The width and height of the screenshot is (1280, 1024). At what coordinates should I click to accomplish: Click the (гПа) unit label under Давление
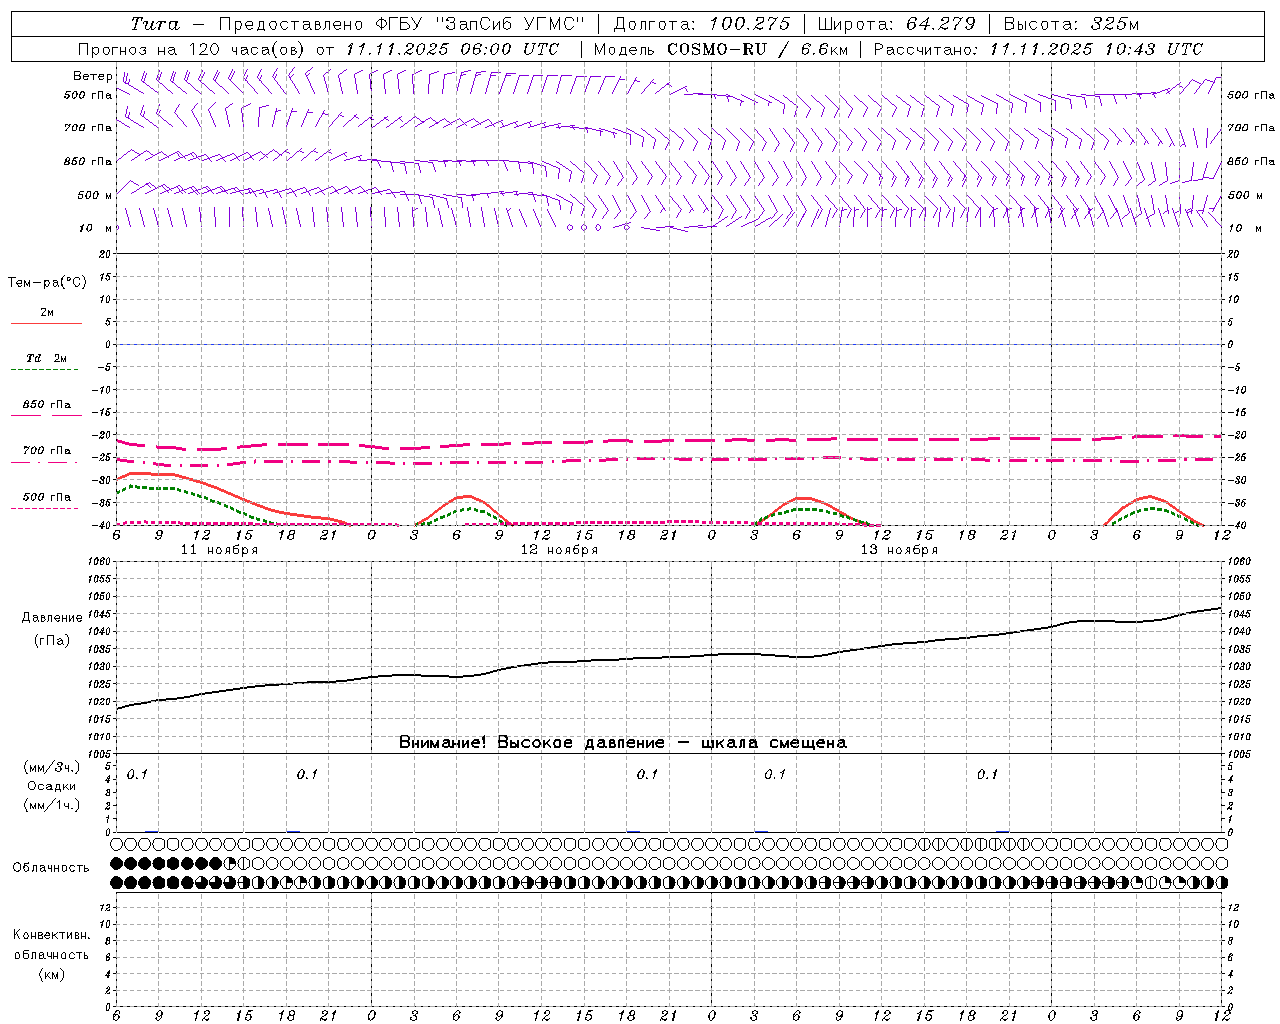point(52,641)
